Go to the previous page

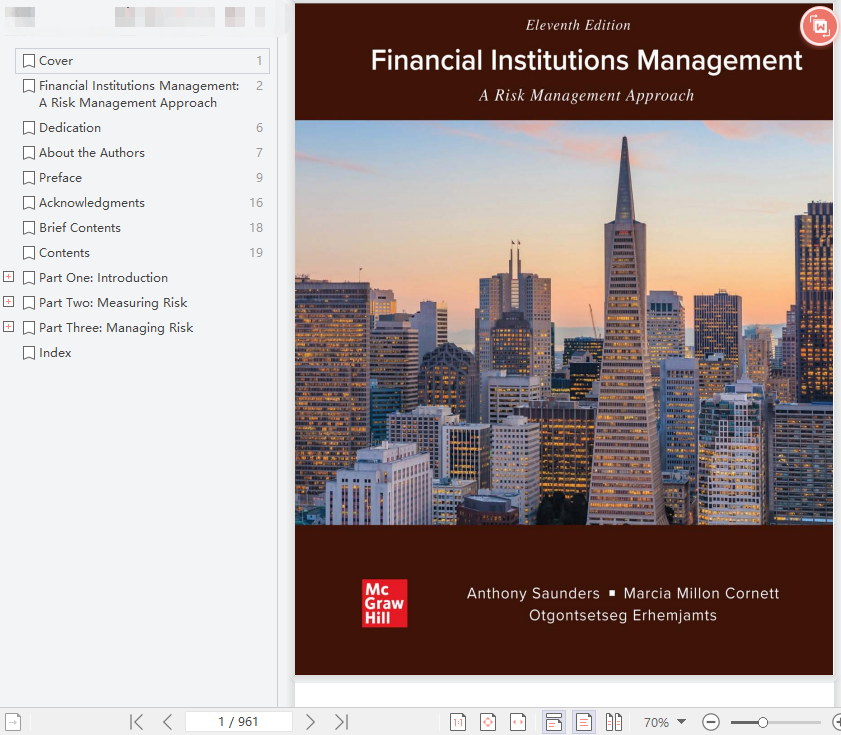(167, 722)
